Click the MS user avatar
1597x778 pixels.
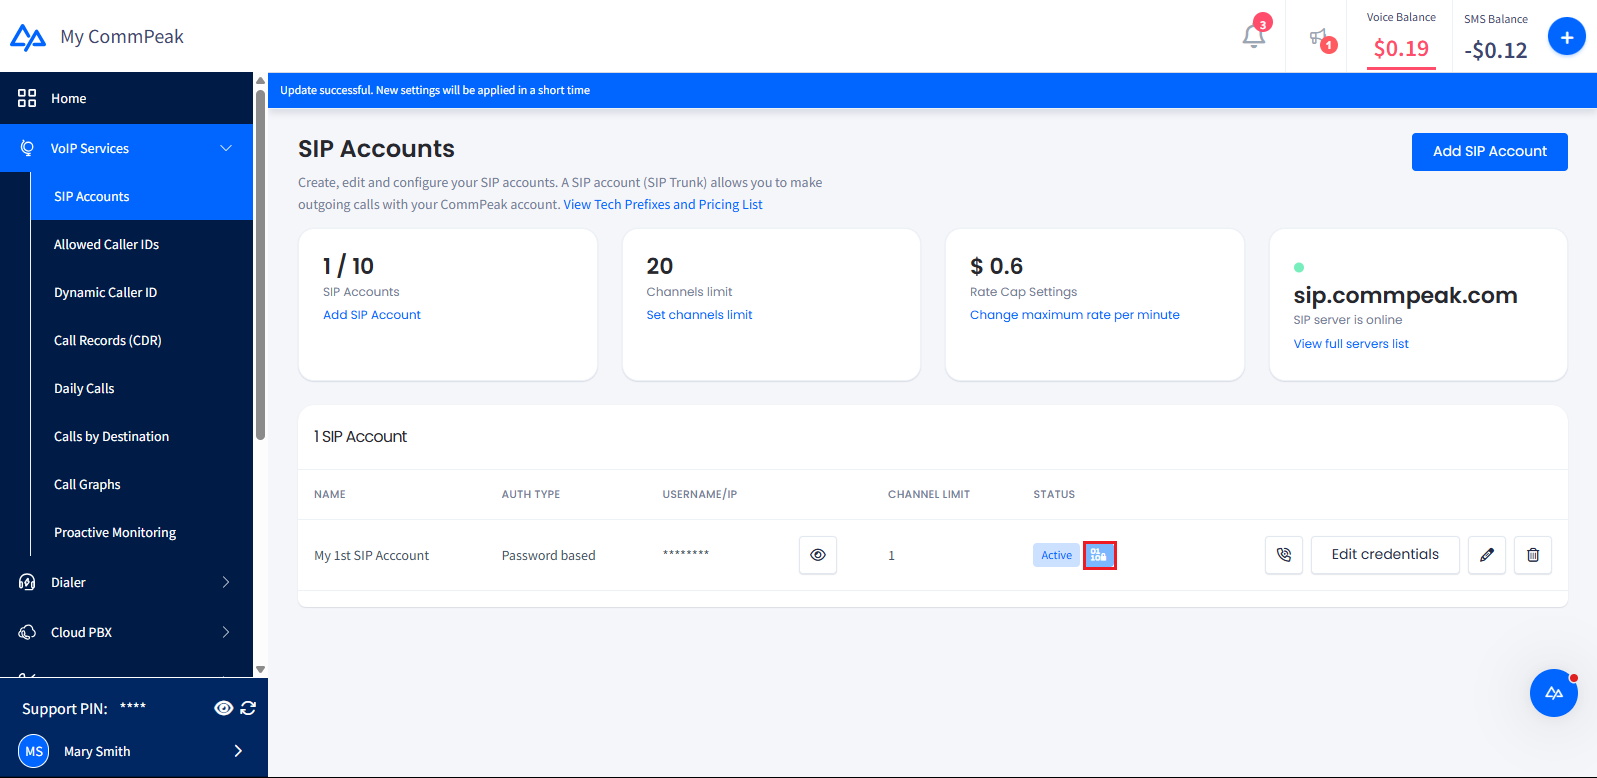34,751
